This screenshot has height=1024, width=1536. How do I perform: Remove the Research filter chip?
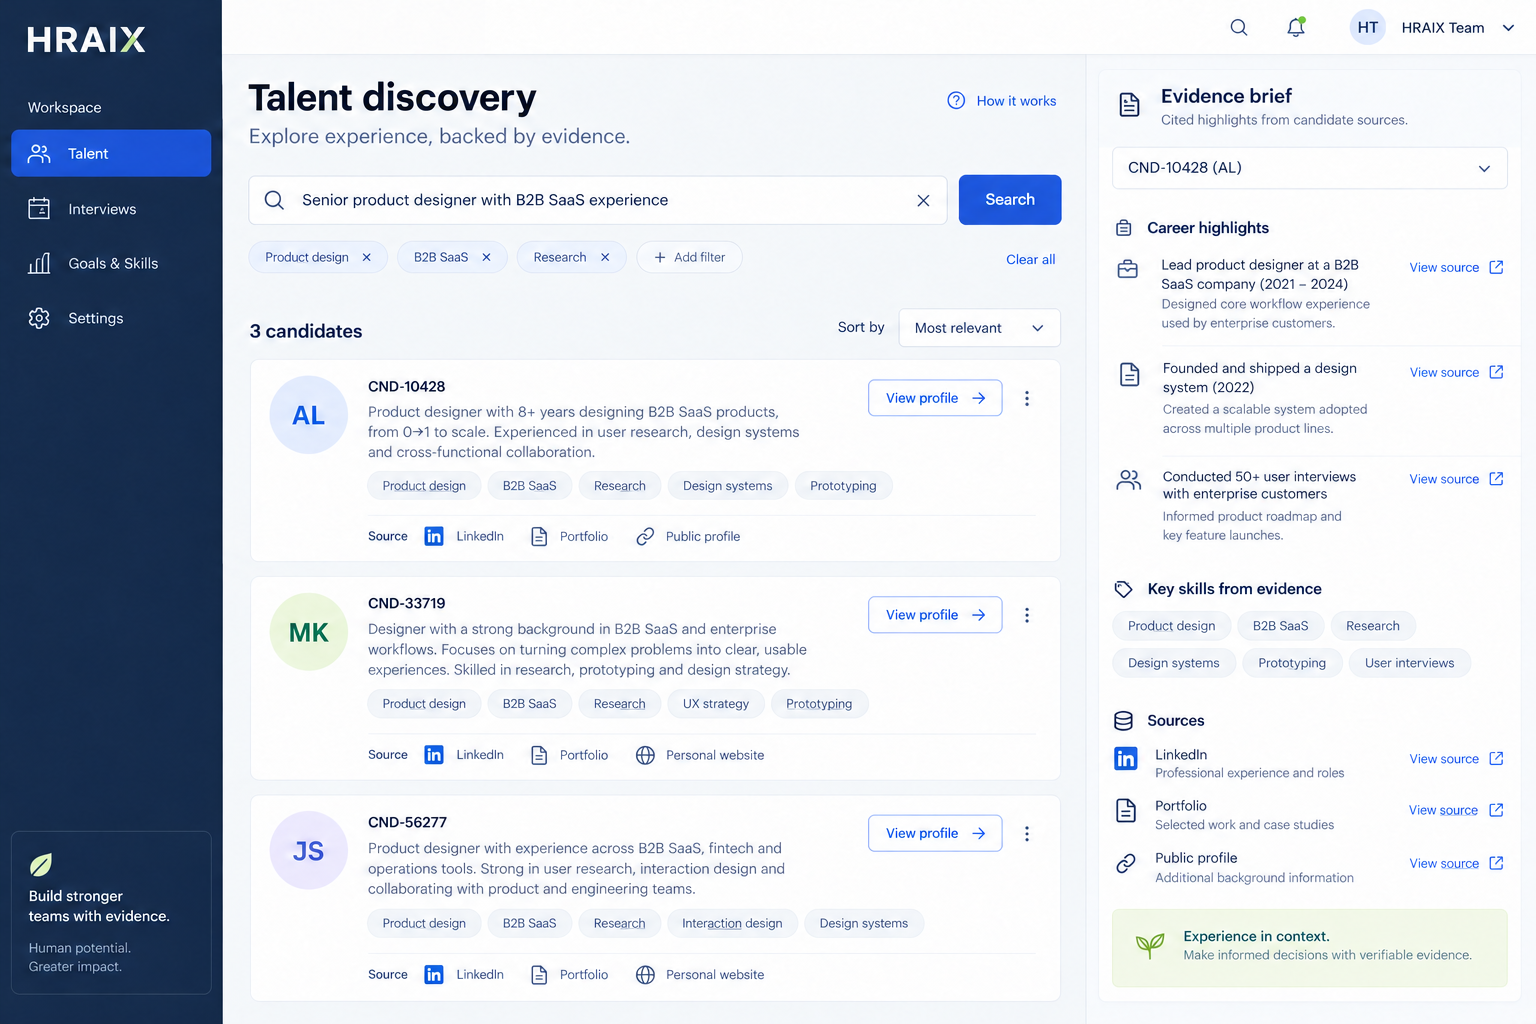coord(605,257)
